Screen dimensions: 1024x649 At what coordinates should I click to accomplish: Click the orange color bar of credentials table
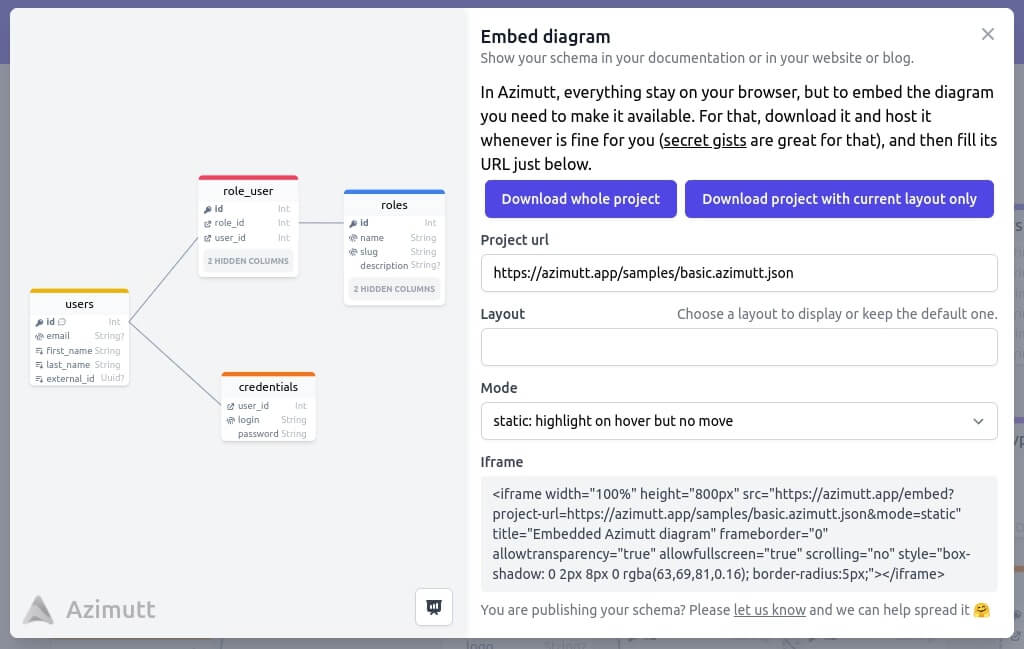click(x=268, y=375)
